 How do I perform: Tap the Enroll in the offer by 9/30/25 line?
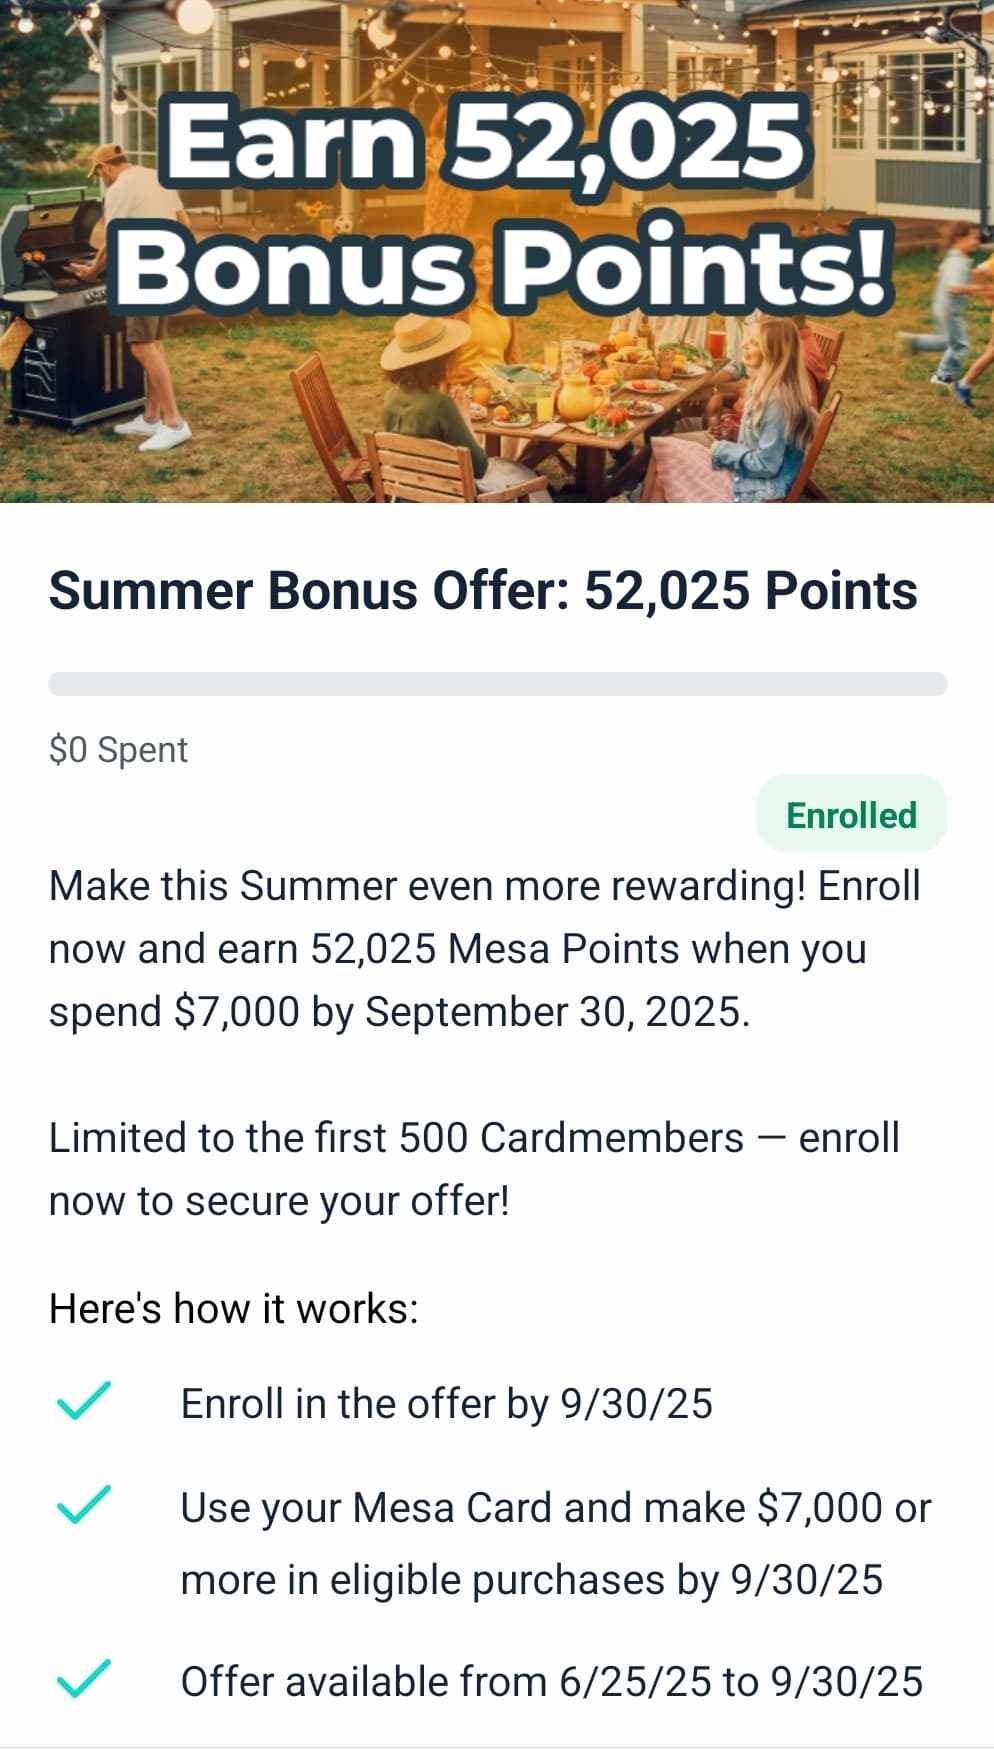point(446,1403)
